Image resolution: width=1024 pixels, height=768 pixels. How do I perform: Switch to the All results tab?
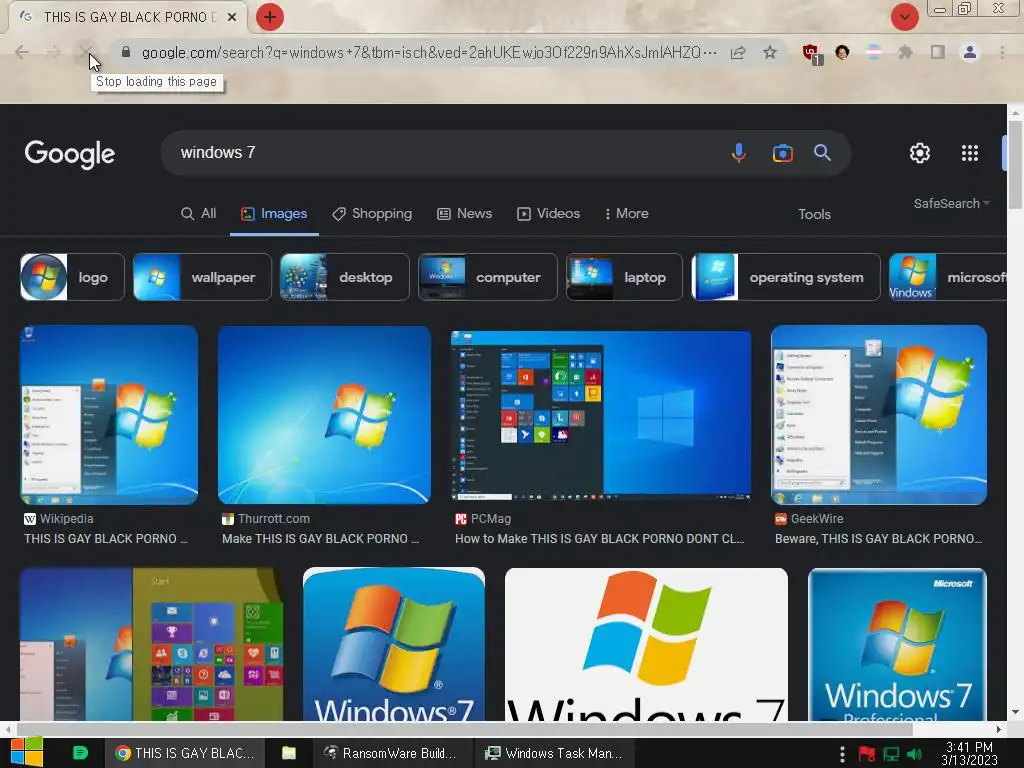[199, 214]
